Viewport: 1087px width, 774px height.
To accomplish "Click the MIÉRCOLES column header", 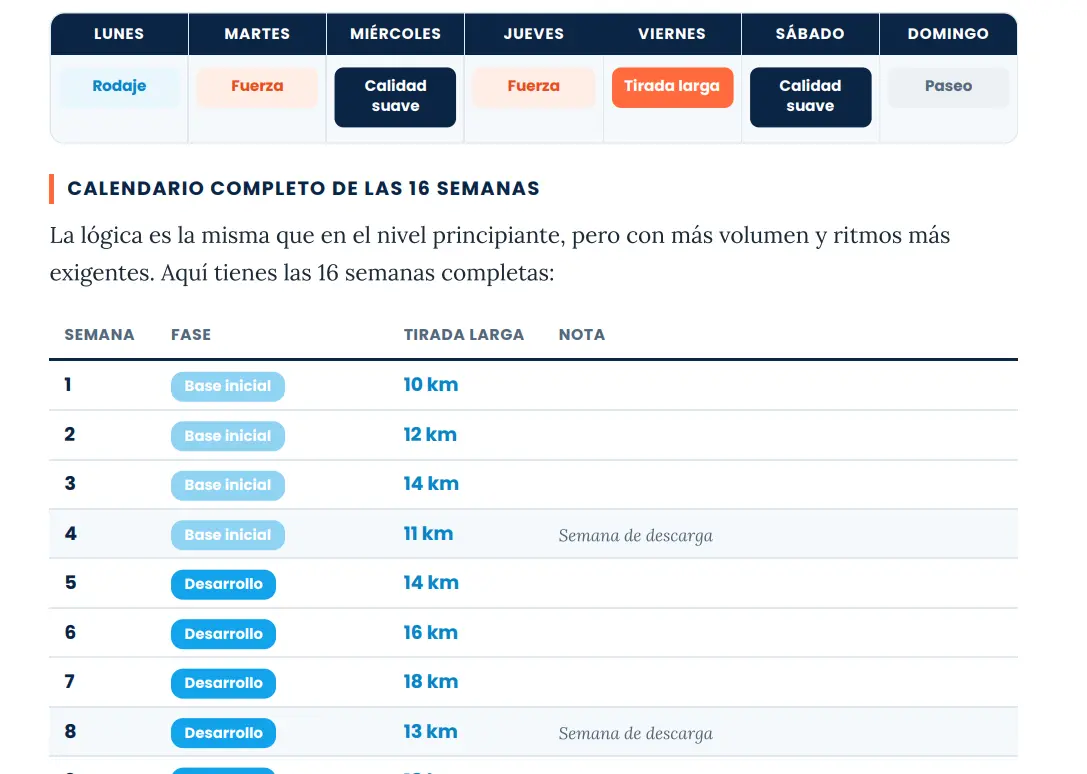I will (x=395, y=33).
